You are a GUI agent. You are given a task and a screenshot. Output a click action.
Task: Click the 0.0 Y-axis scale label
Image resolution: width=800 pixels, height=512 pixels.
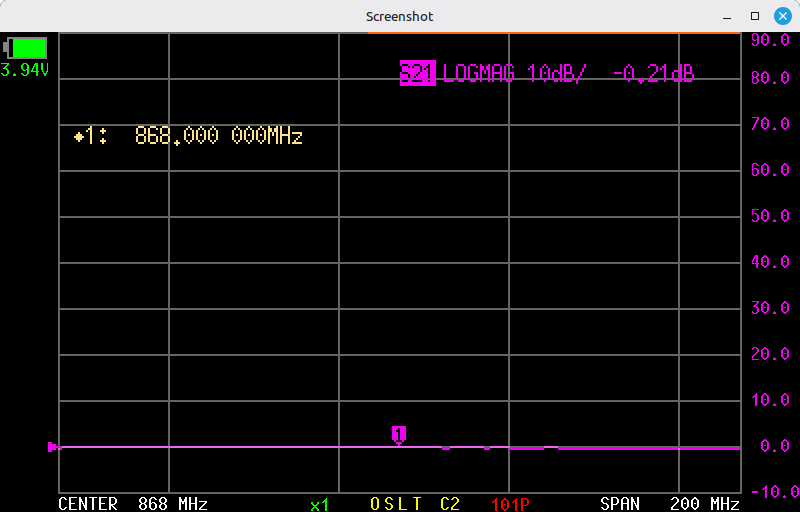coord(775,446)
